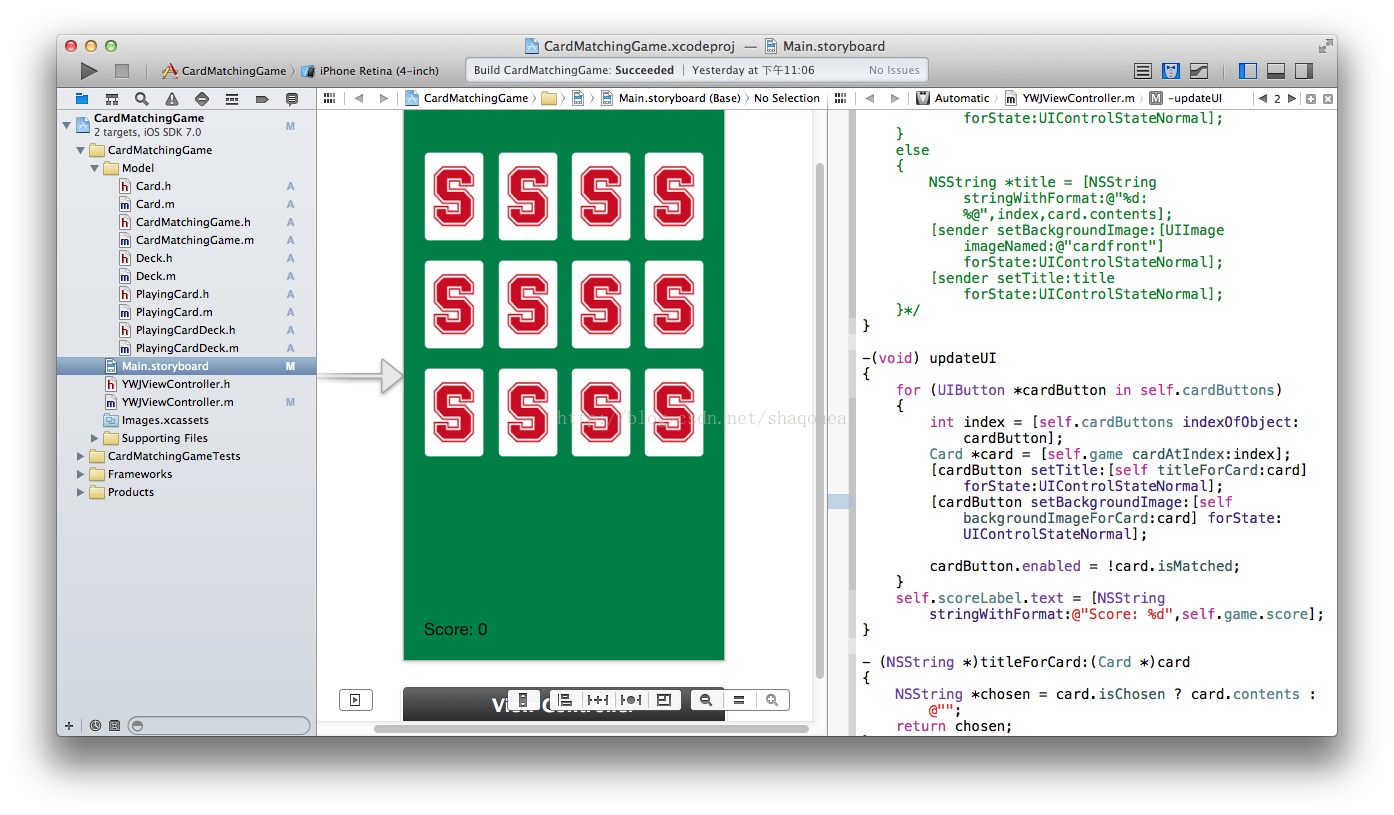Open PlayingCardDeck.h file

point(186,330)
